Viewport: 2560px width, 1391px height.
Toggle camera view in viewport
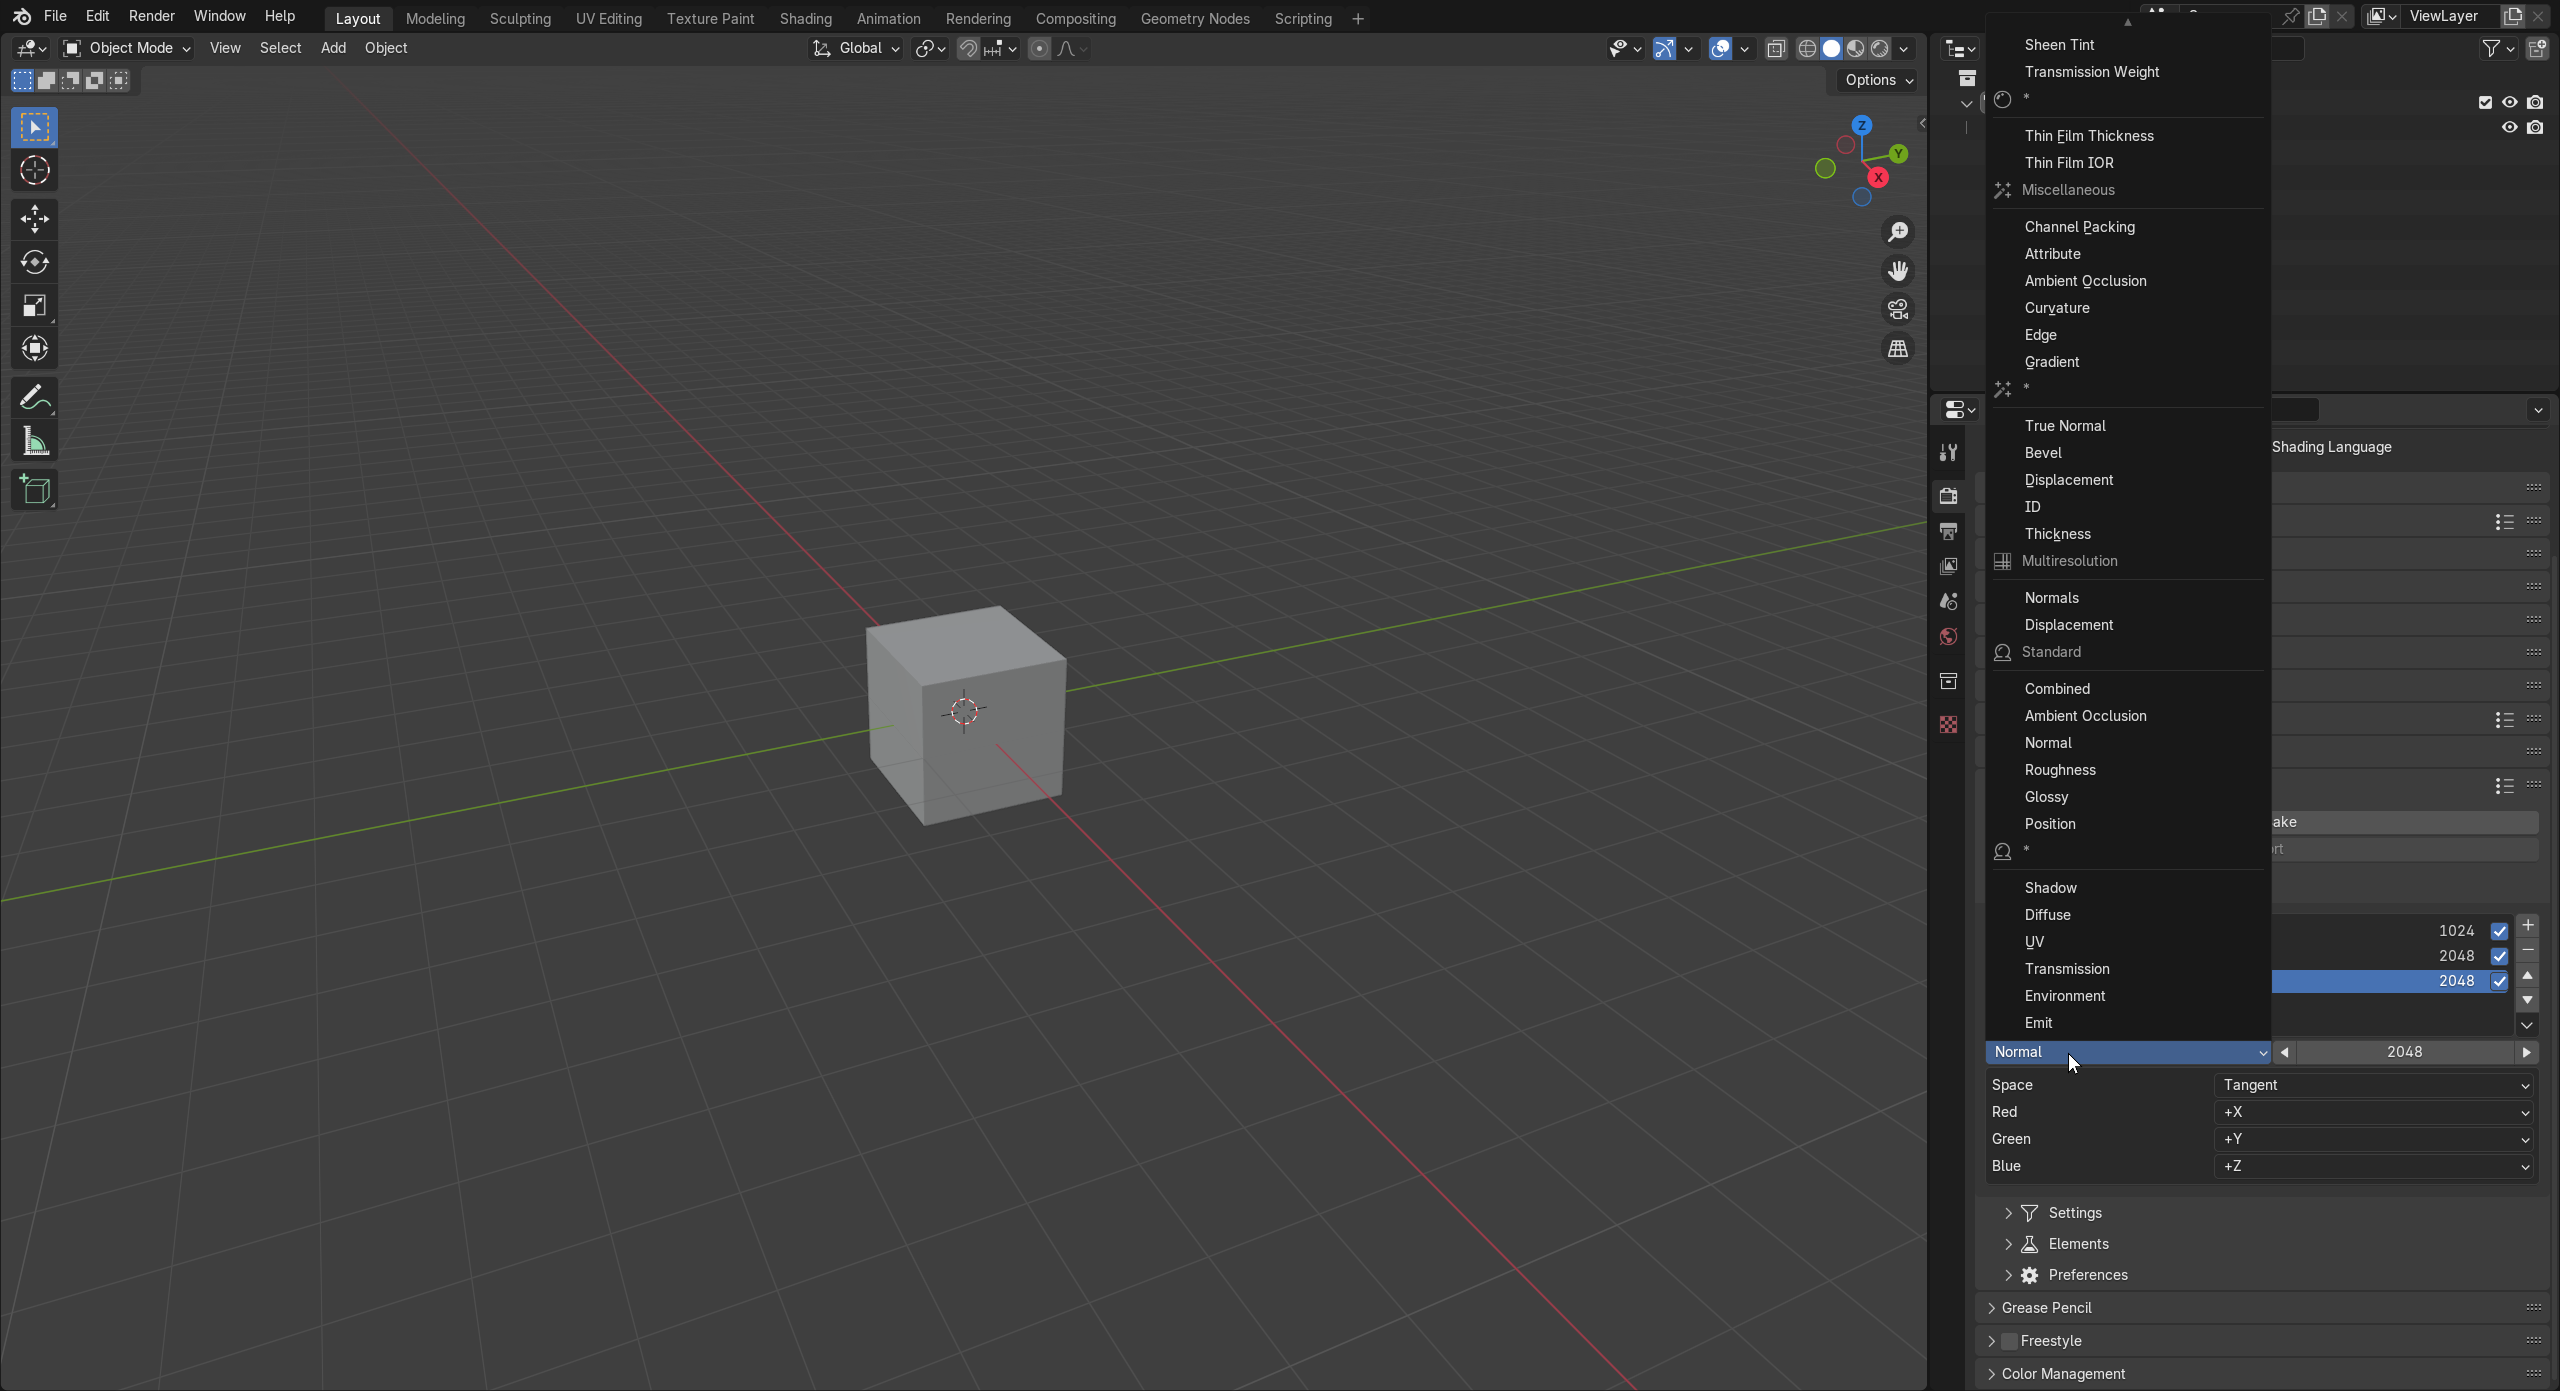click(1897, 309)
